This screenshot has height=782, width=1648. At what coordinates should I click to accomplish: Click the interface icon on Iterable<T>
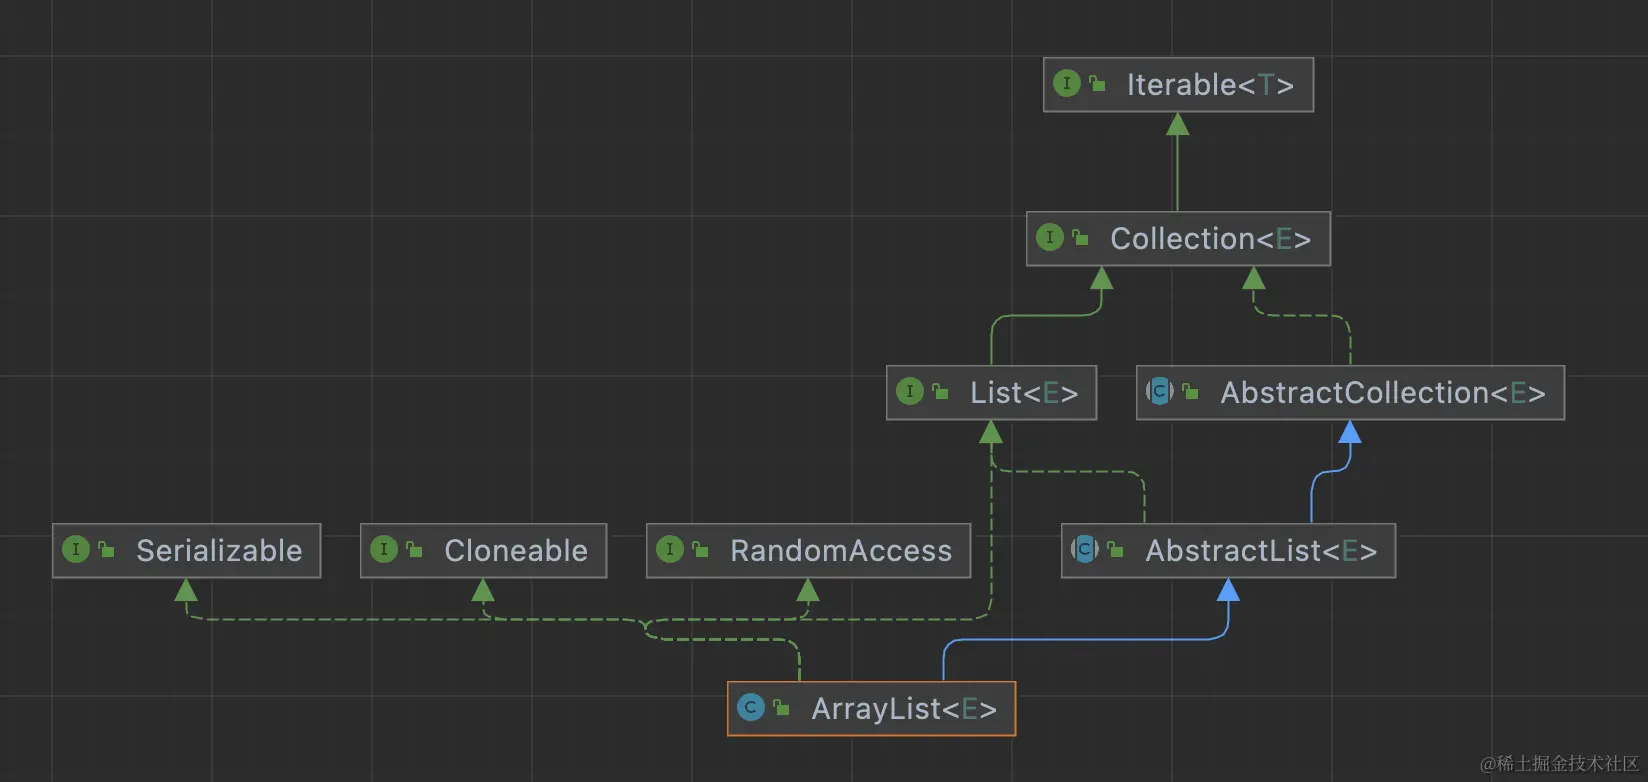(1067, 84)
